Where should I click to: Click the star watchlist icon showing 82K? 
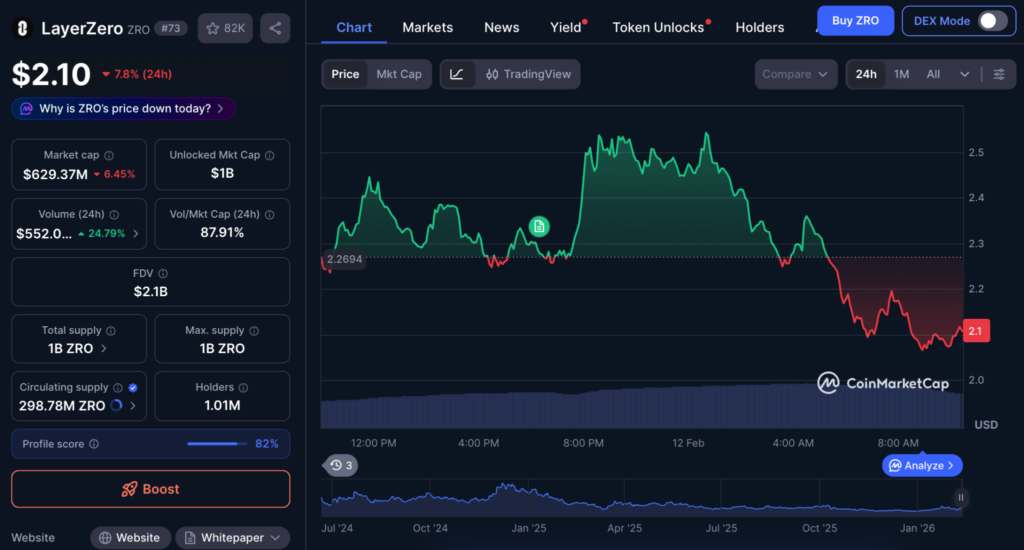click(x=225, y=28)
